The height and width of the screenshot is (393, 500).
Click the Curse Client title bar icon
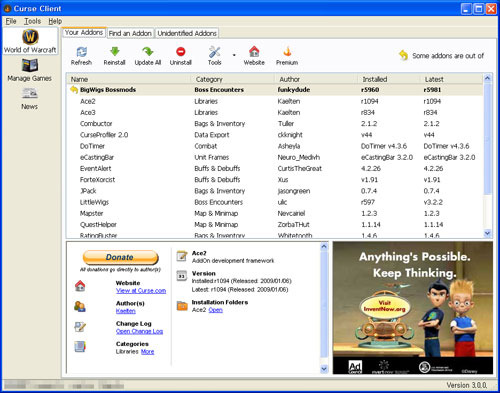tap(7, 8)
